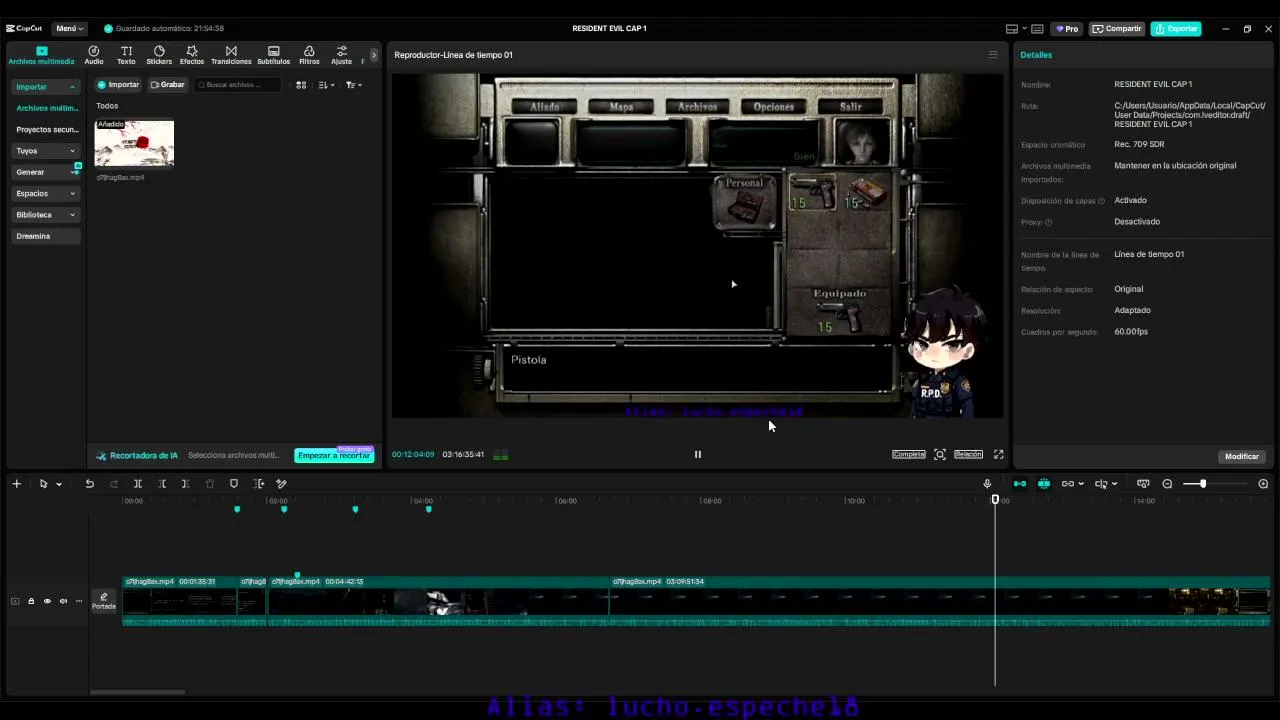Hide the main video track
This screenshot has height=720, width=1280.
47,601
